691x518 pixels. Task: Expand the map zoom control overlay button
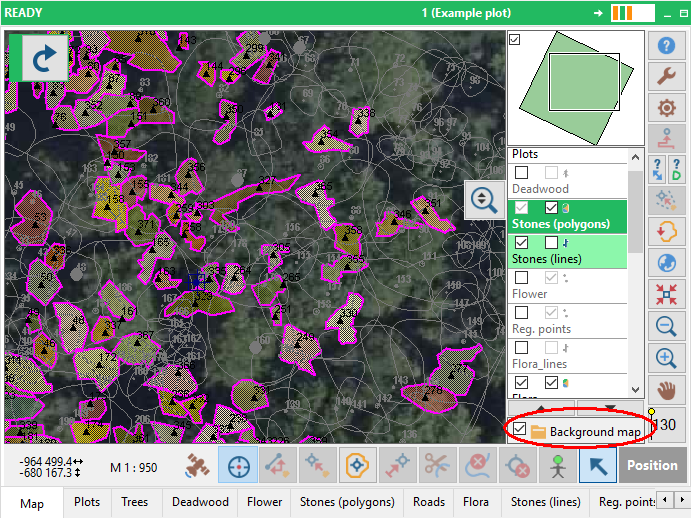click(x=484, y=199)
